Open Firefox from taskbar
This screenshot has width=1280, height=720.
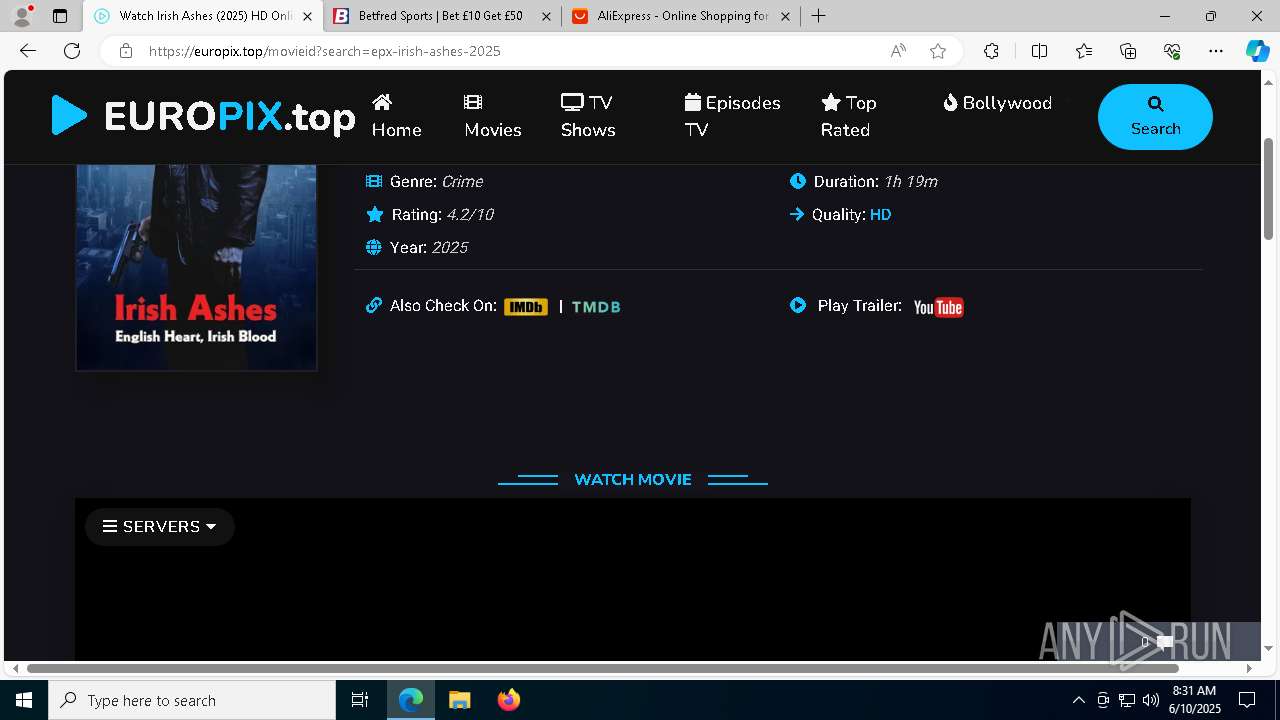tap(508, 700)
